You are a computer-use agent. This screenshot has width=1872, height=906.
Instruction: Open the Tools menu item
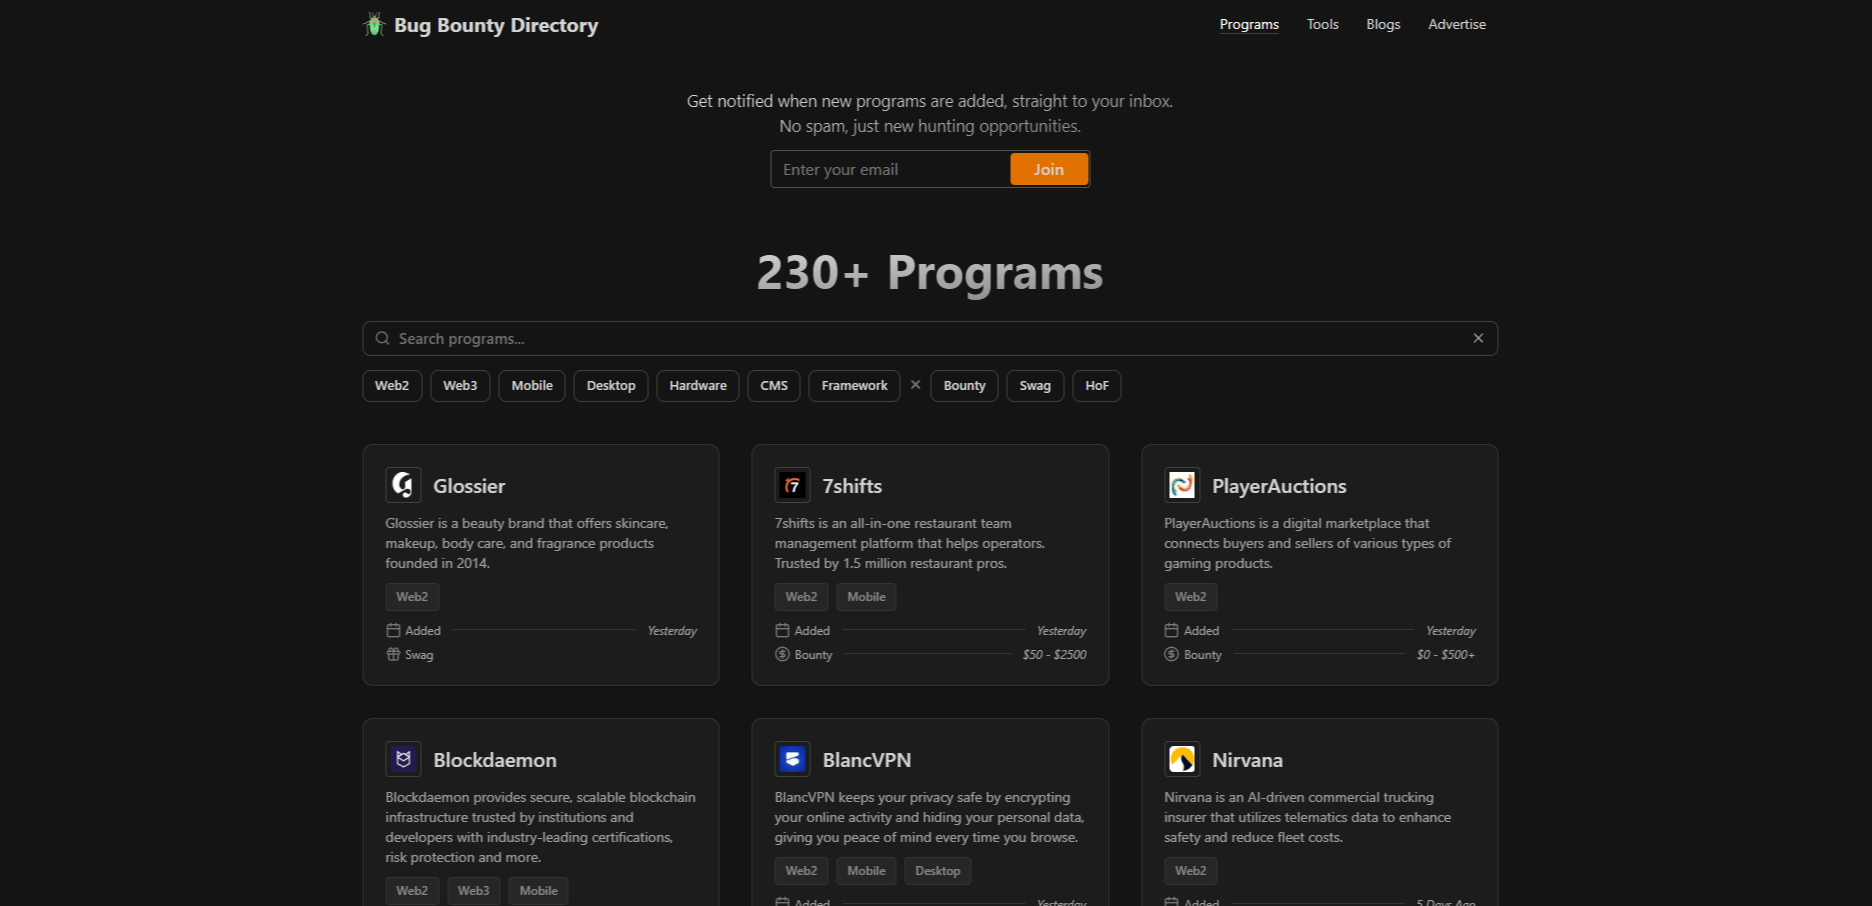(x=1322, y=24)
